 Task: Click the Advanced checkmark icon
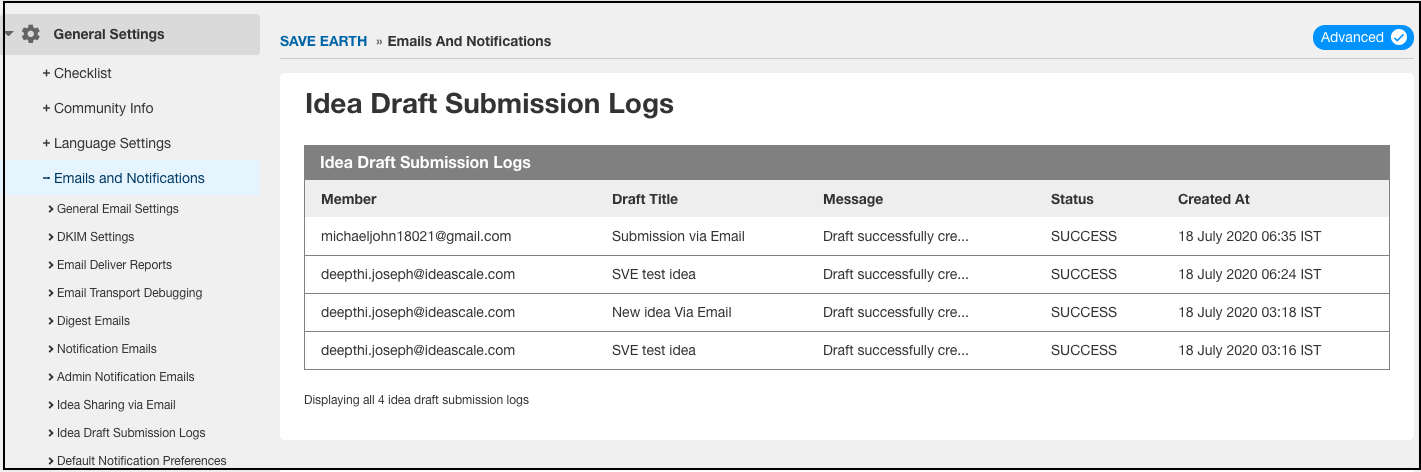1399,37
